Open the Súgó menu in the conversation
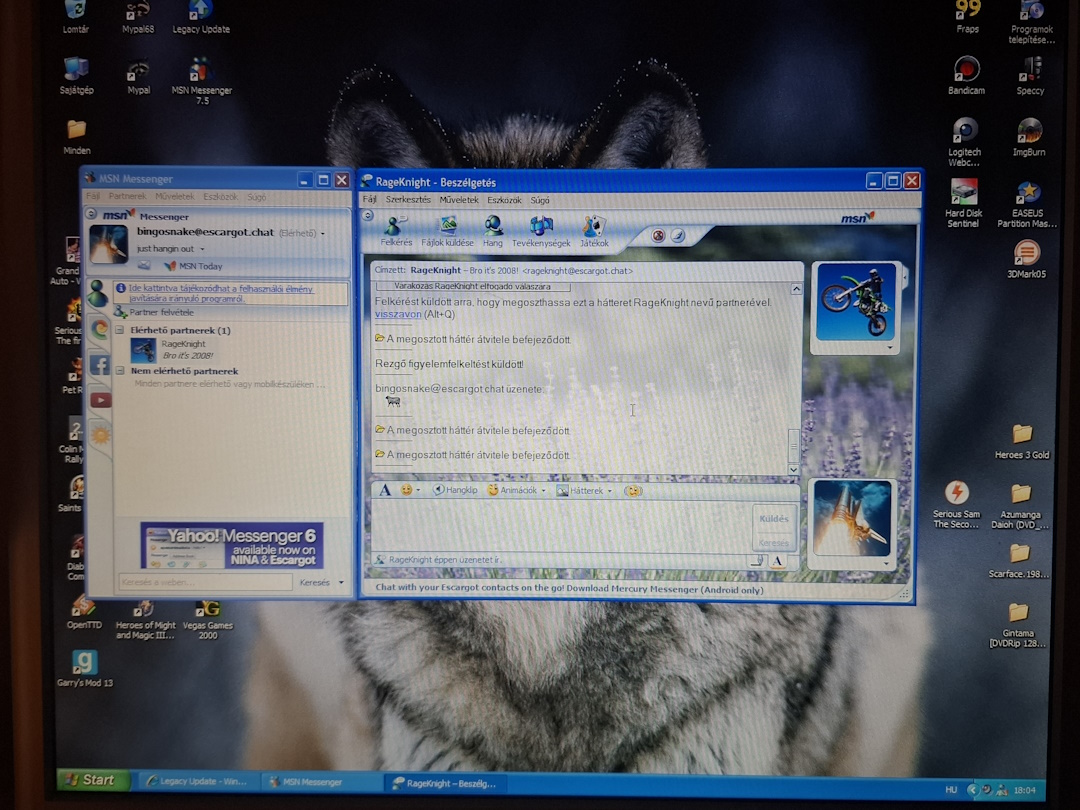 pos(540,200)
